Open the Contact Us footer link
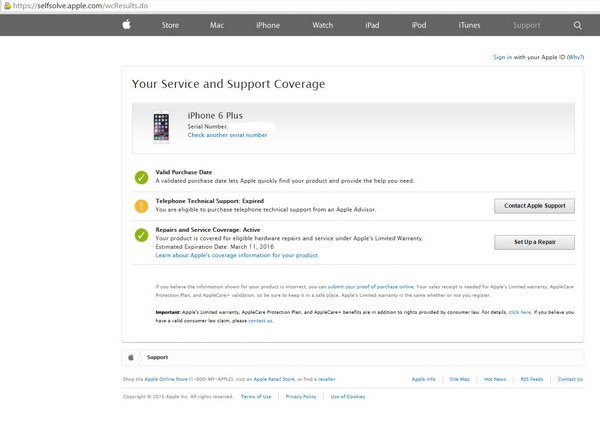Image resolution: width=600 pixels, height=440 pixels. pos(570,379)
